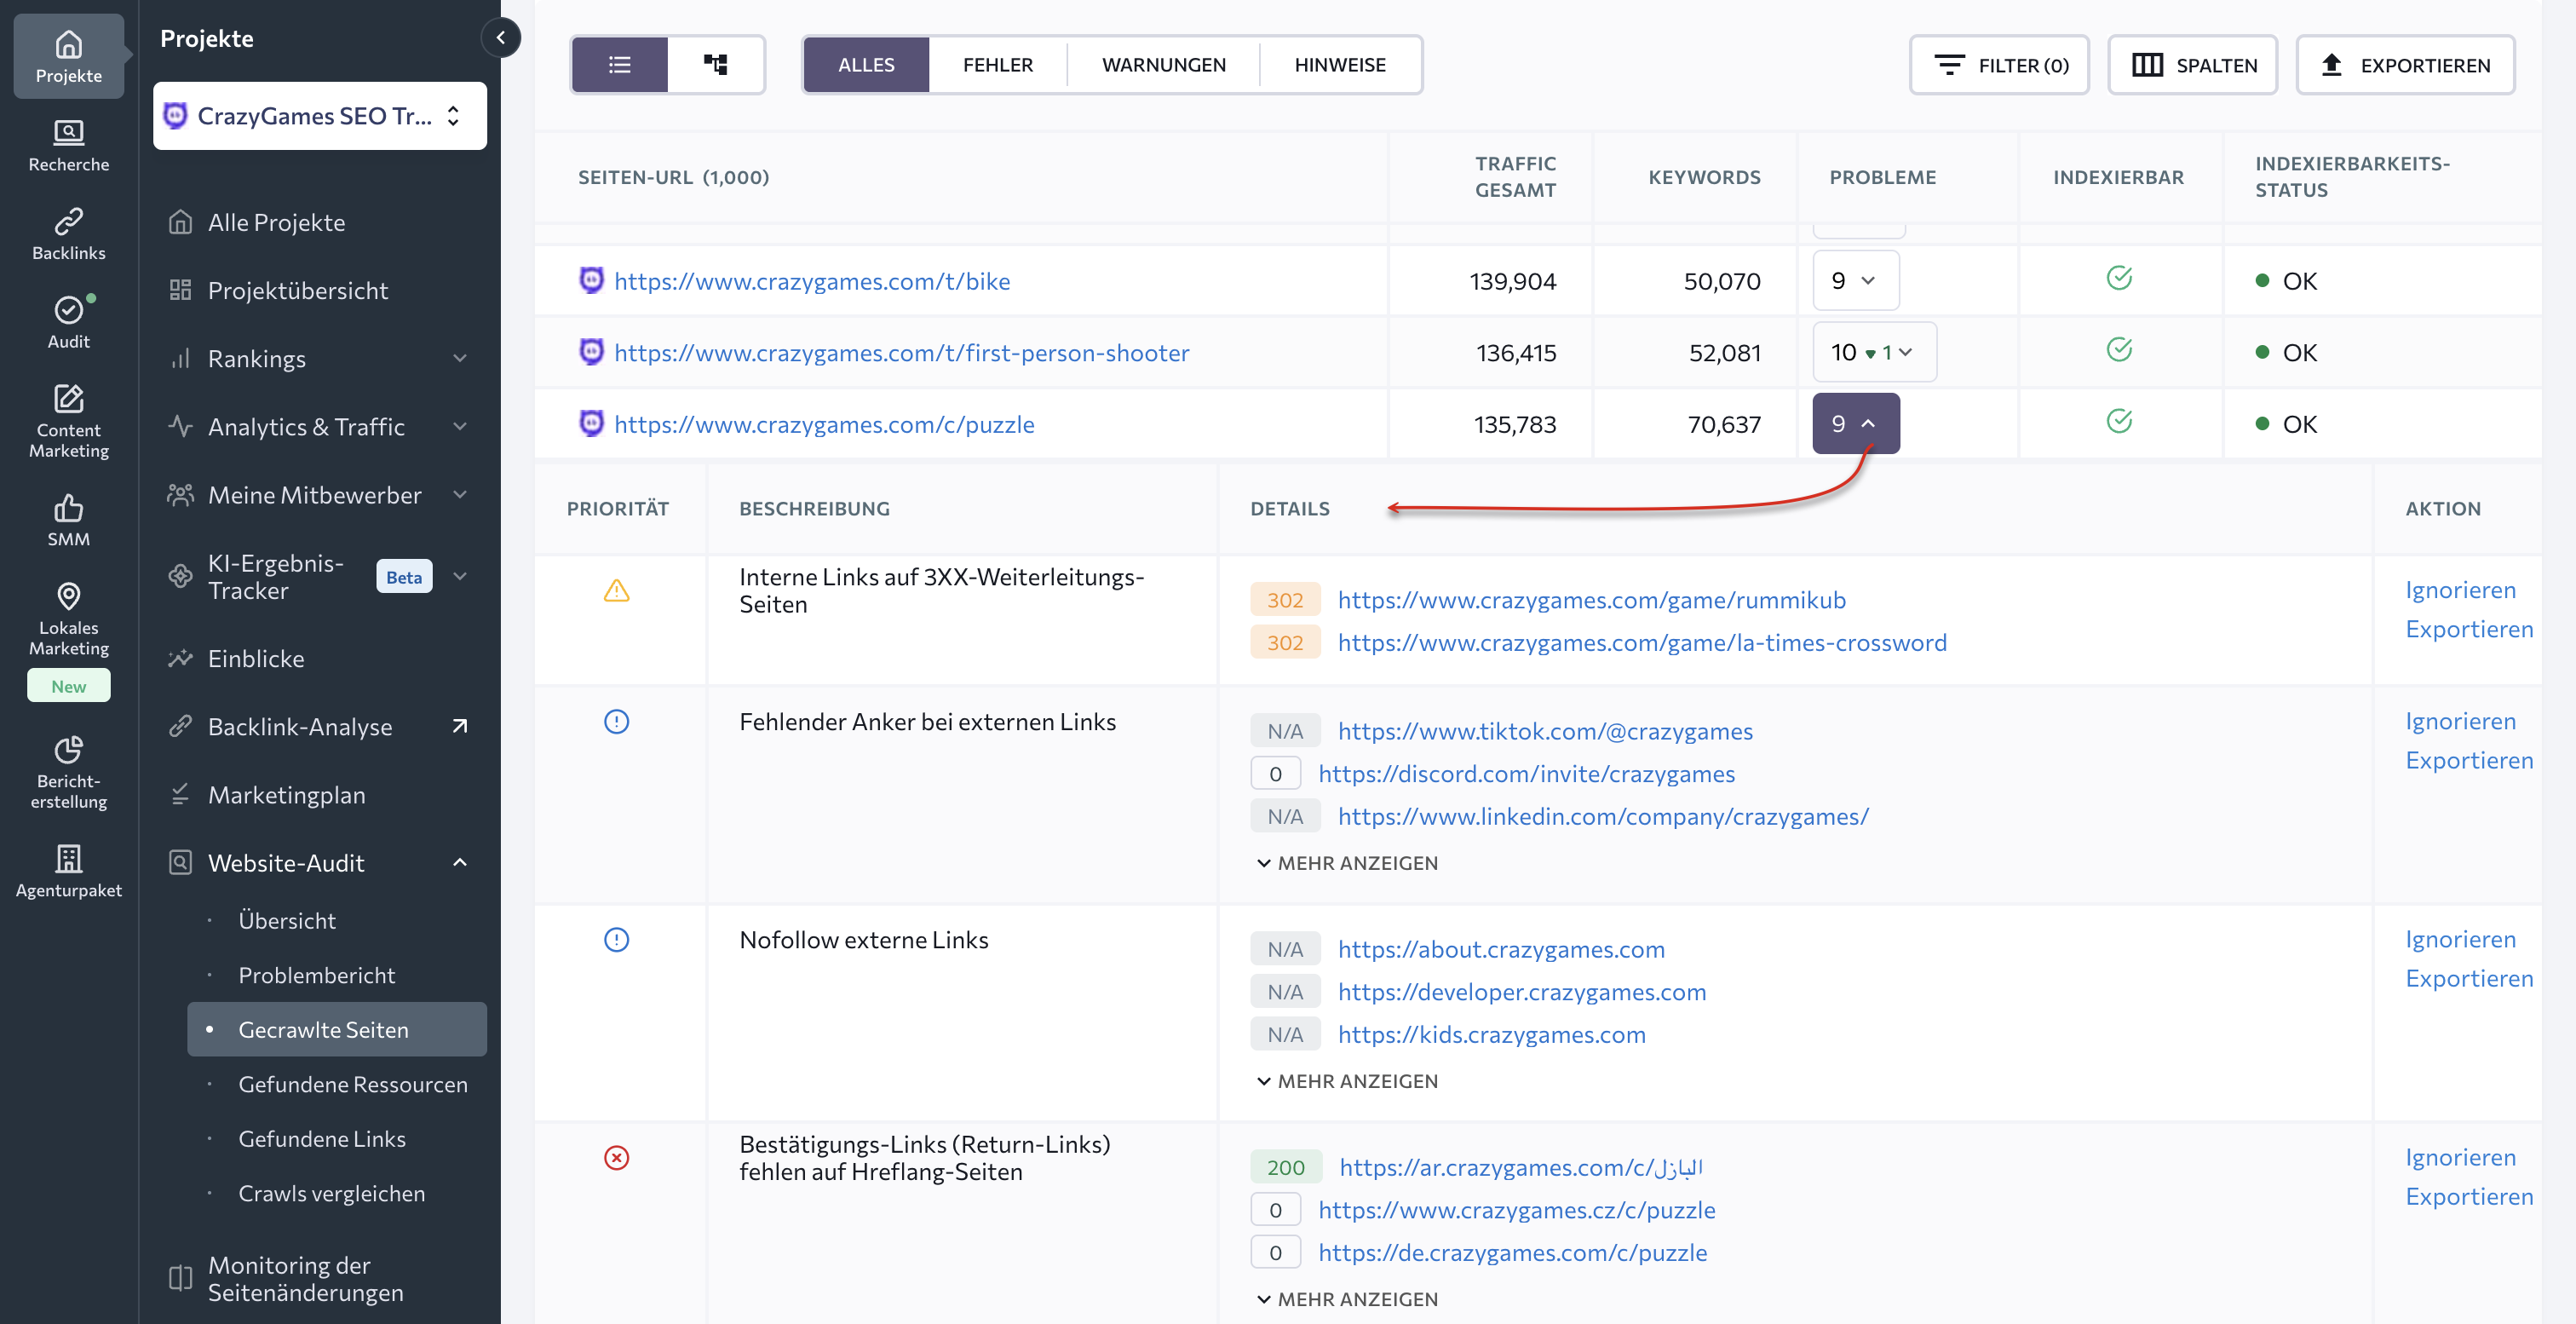Click indexable checkmark for first-person-shooter row
Image resolution: width=2576 pixels, height=1324 pixels.
click(2119, 350)
